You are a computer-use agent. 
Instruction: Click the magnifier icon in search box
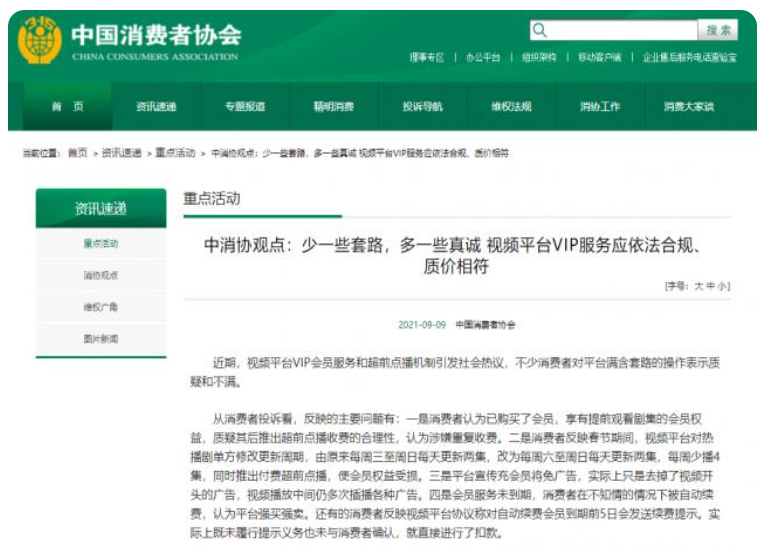point(540,30)
